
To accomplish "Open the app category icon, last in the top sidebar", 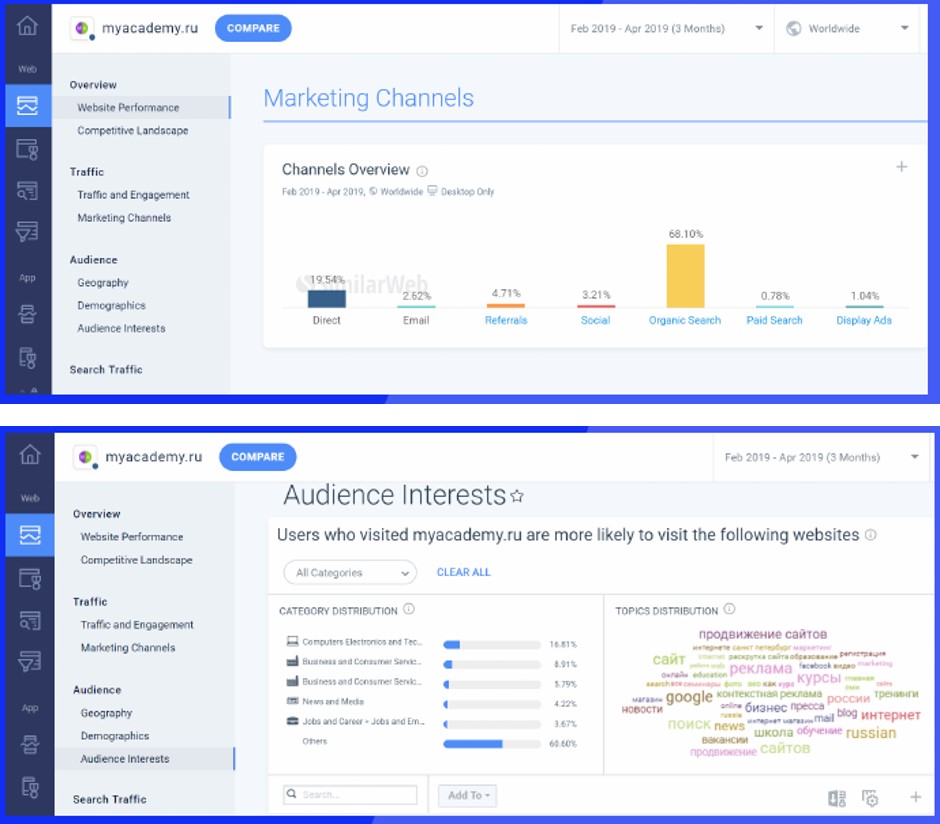I will point(28,357).
